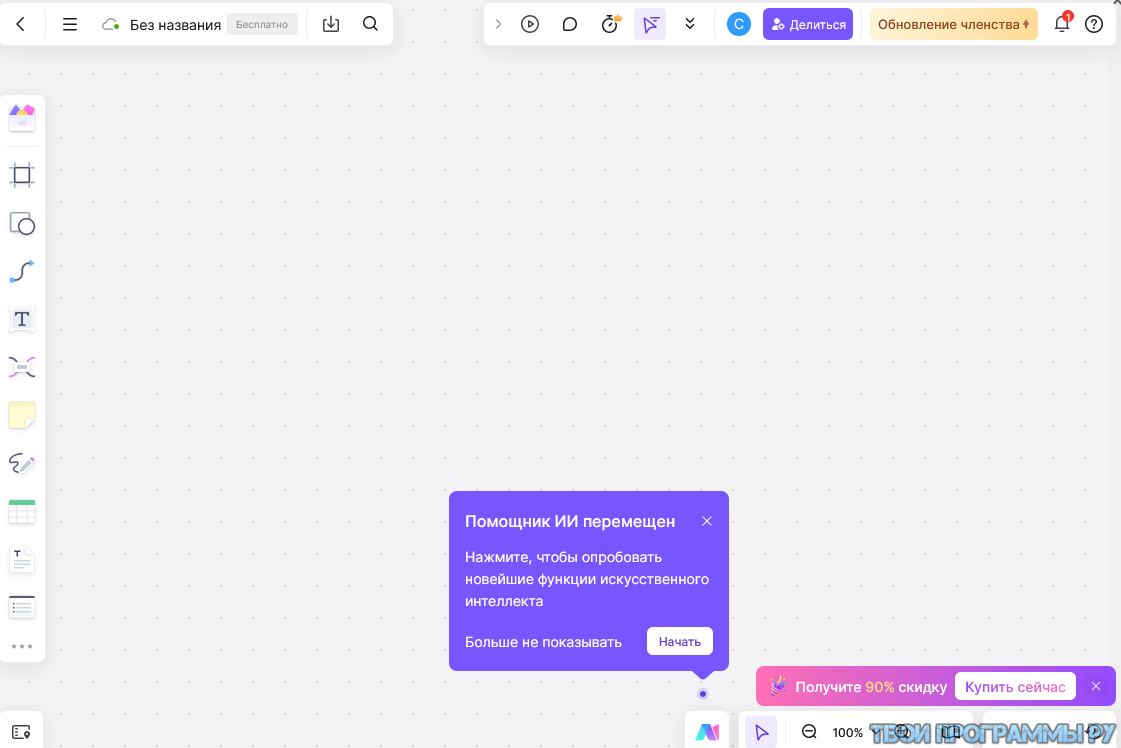Toggle the collaborator cursors icon
Image resolution: width=1121 pixels, height=748 pixels.
click(x=650, y=24)
